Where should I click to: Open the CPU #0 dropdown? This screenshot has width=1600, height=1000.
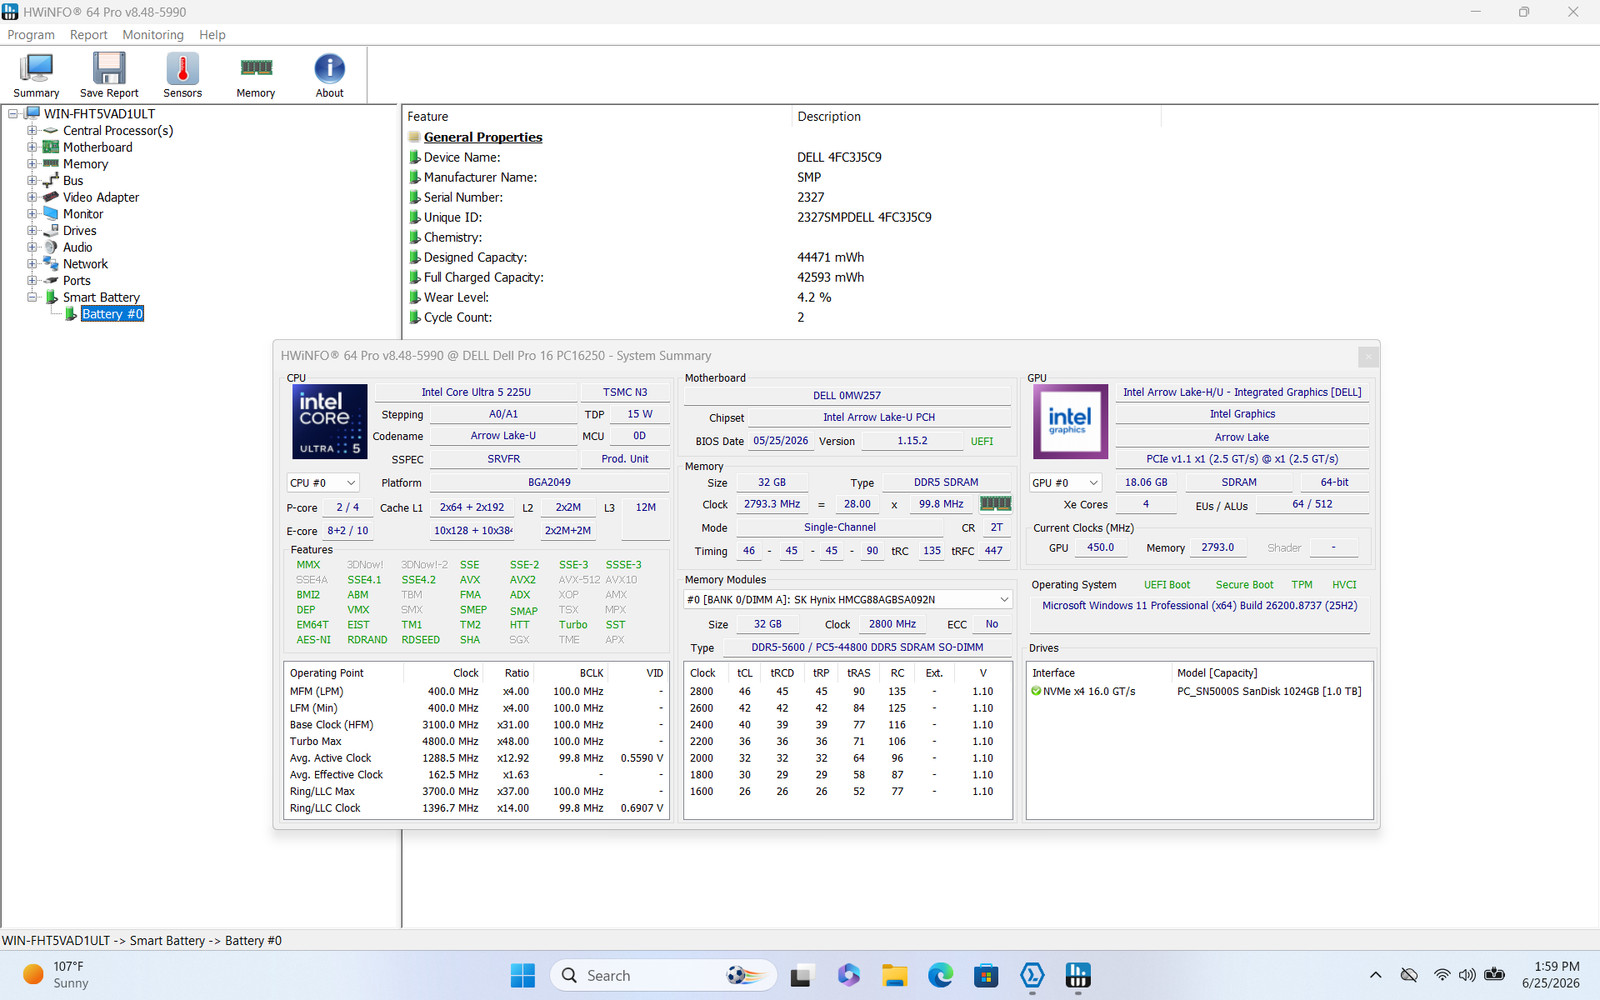pyautogui.click(x=322, y=483)
